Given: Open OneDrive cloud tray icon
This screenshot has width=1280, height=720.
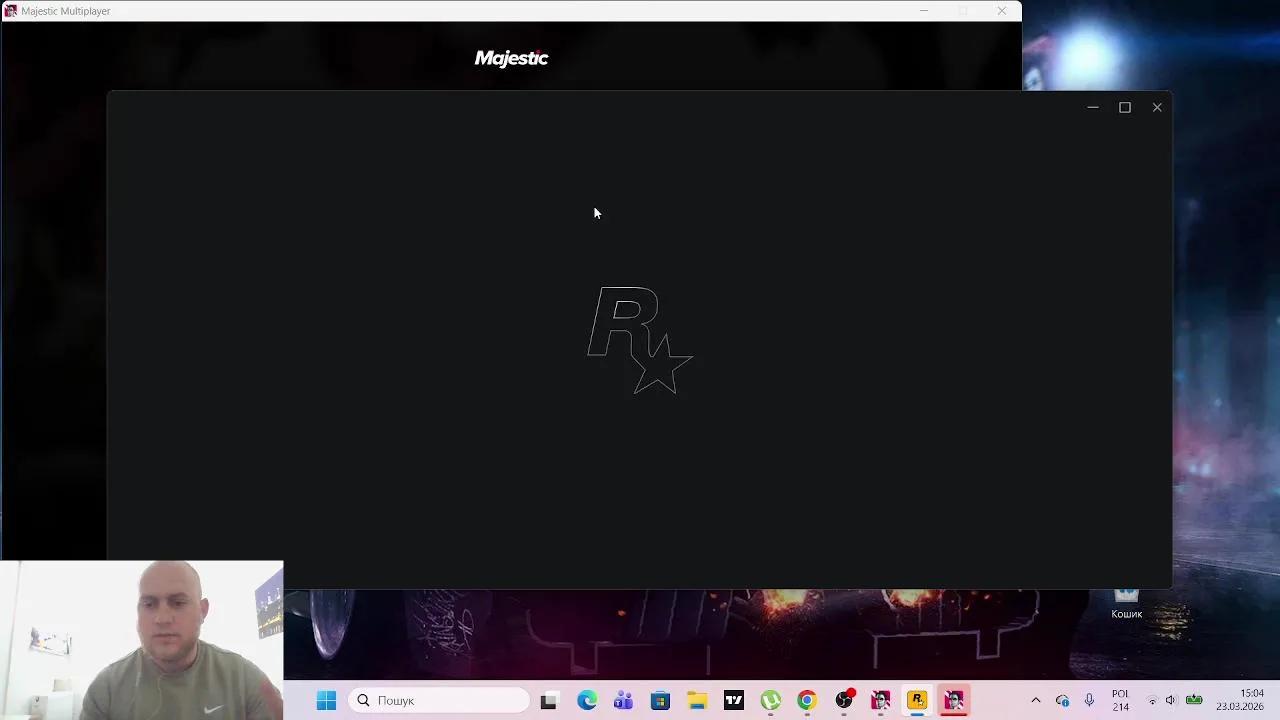Looking at the screenshot, I should [1062, 700].
